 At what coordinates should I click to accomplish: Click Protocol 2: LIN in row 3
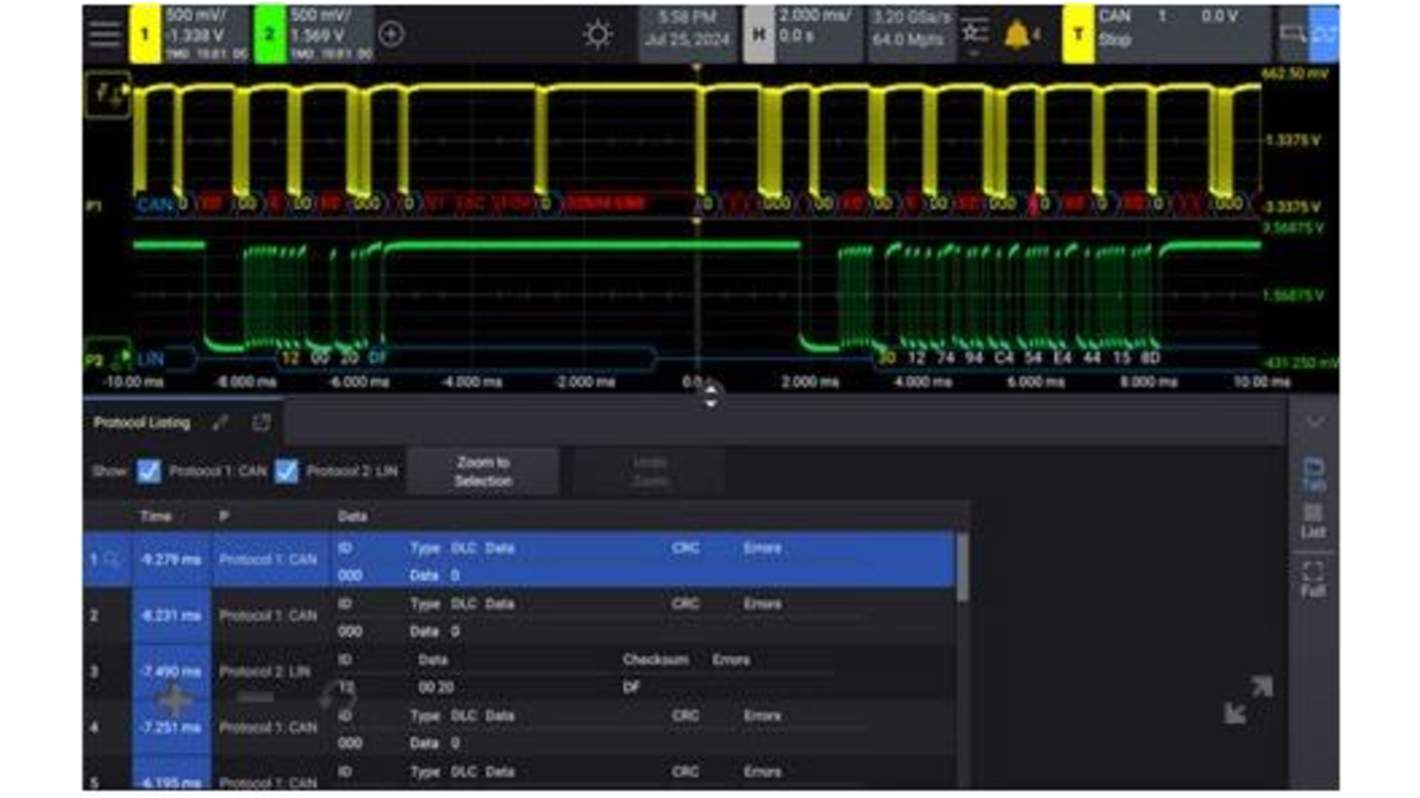(265, 672)
